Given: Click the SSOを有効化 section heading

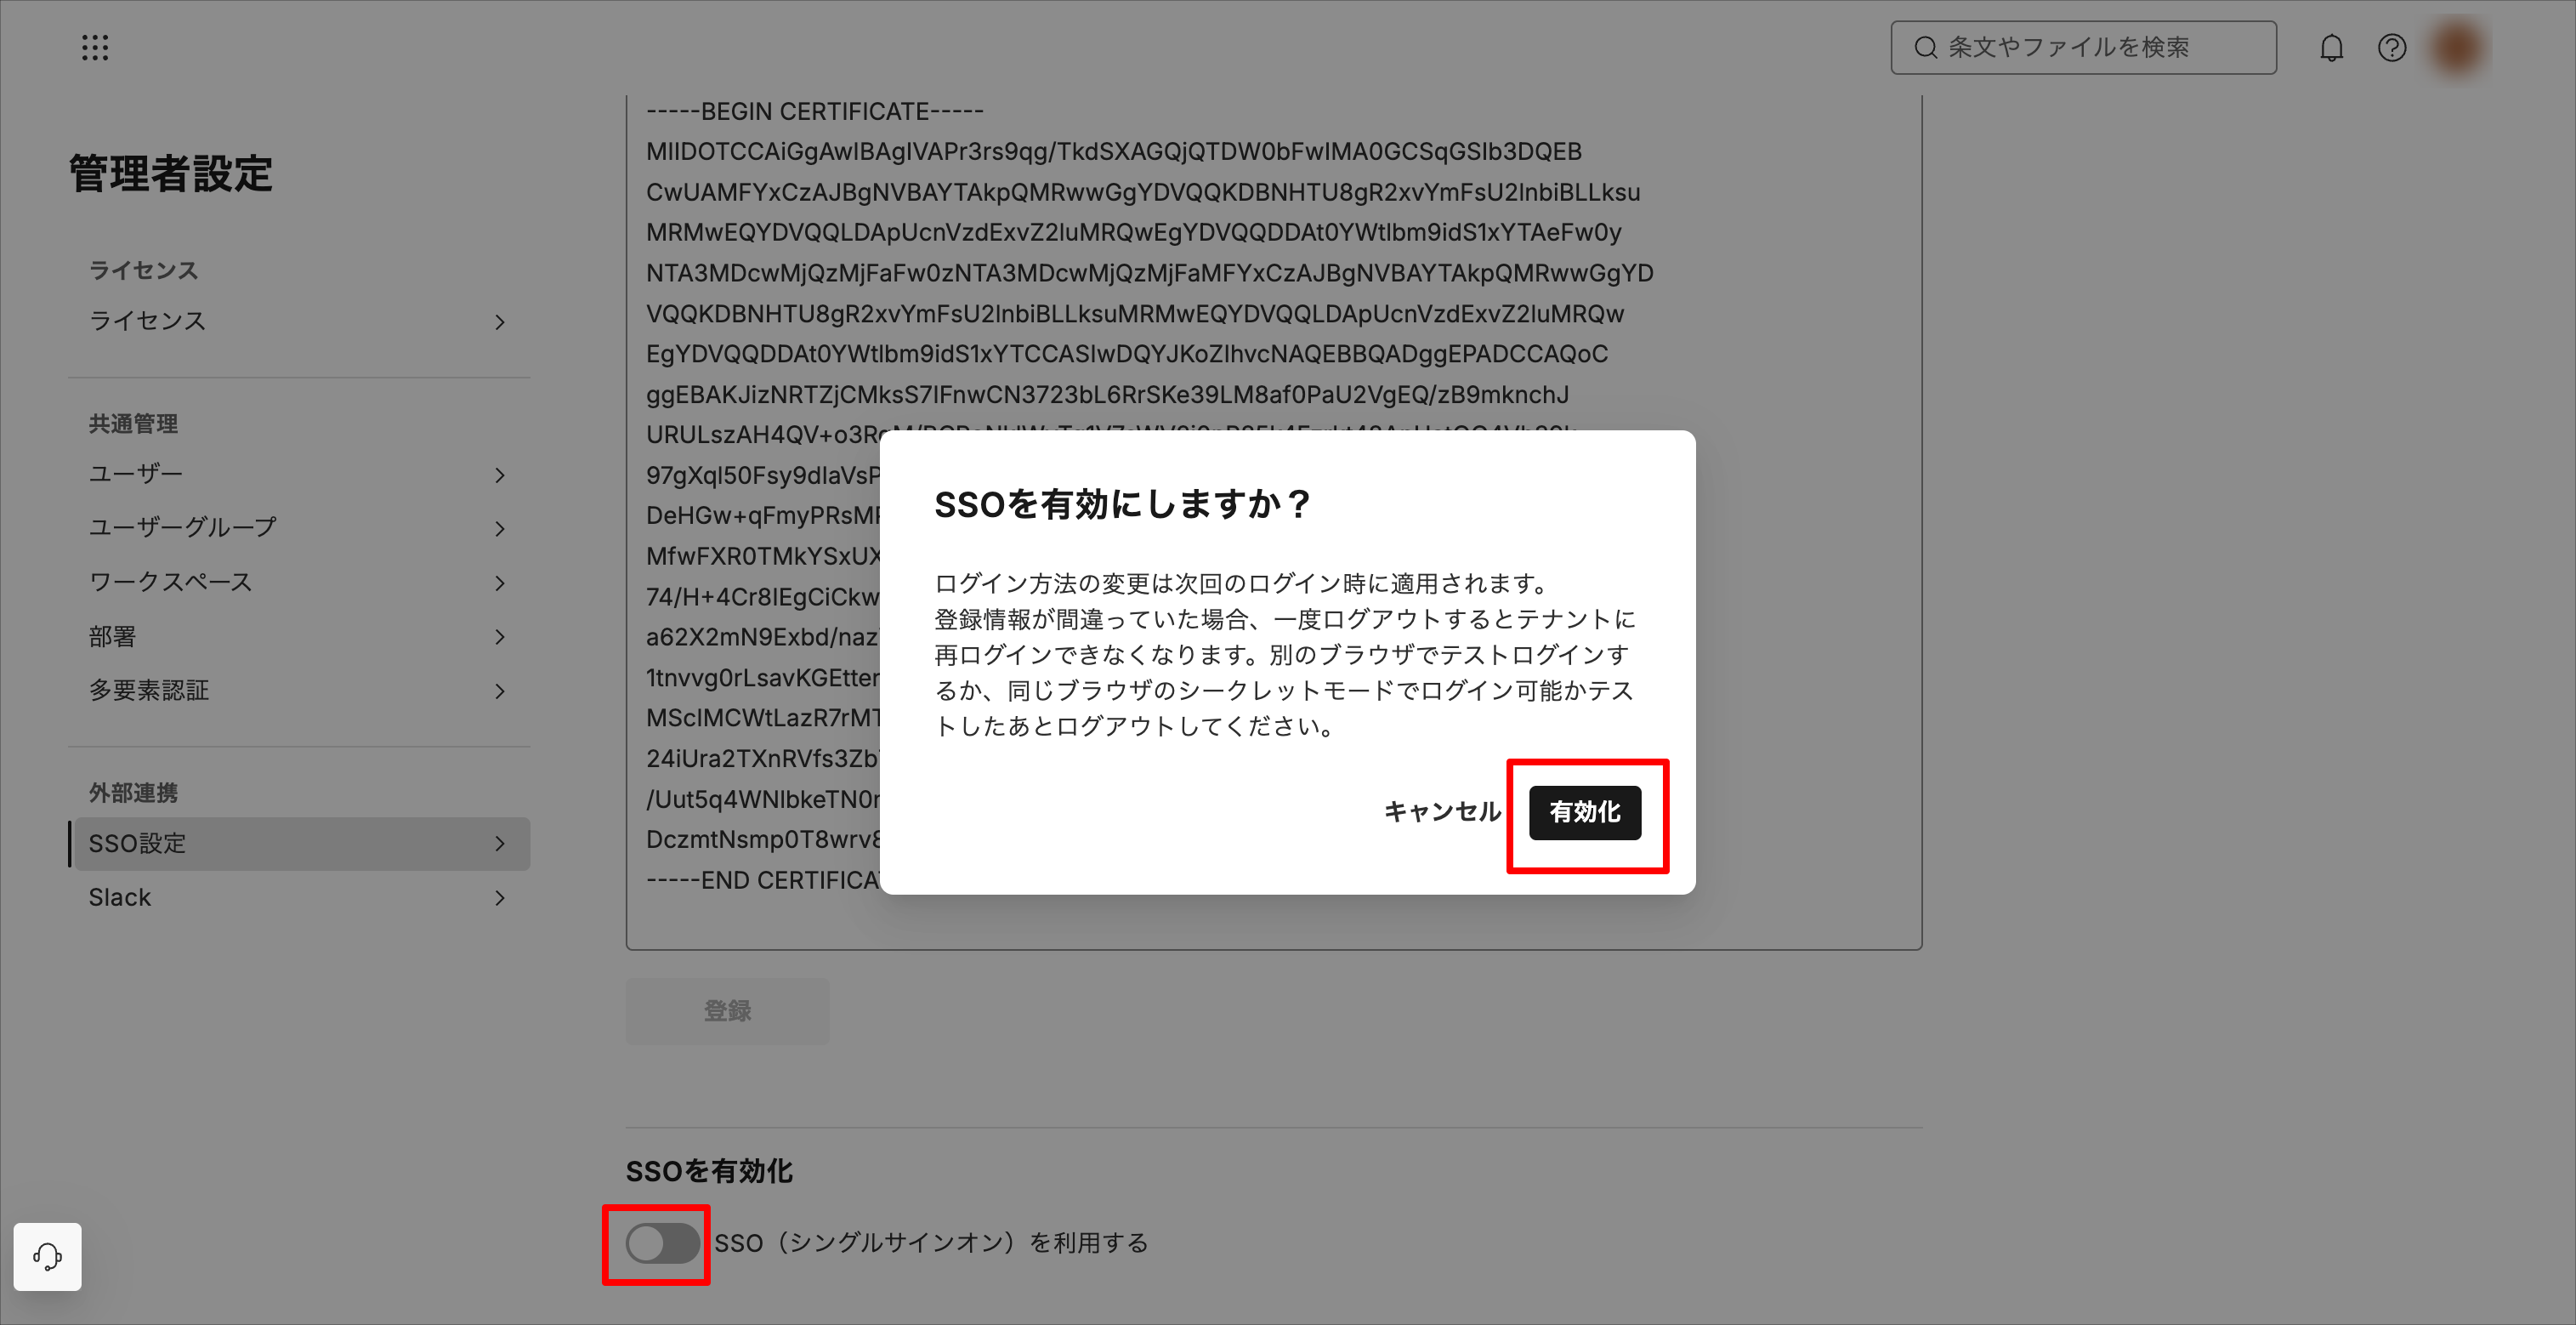Looking at the screenshot, I should coord(709,1171).
